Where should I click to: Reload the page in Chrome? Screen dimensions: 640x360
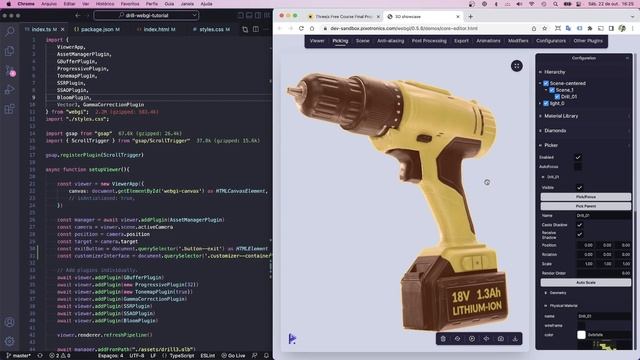click(x=301, y=29)
